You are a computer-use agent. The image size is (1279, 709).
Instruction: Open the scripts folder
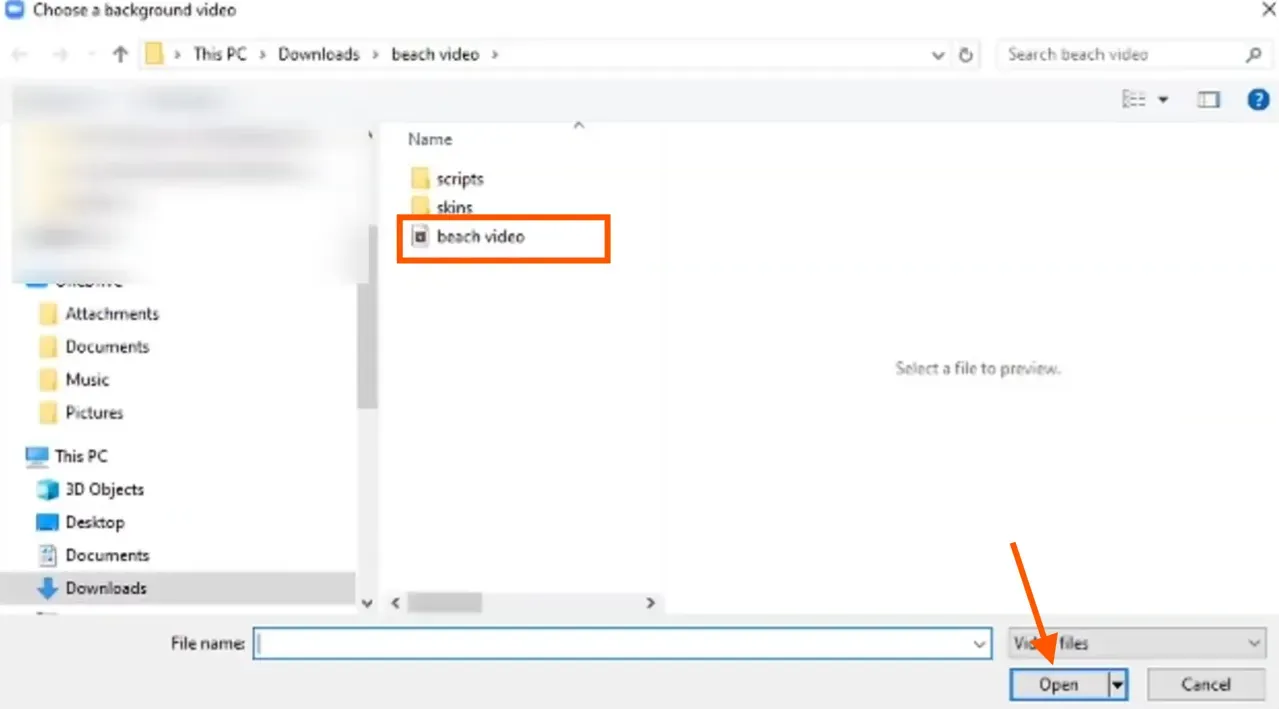461,178
